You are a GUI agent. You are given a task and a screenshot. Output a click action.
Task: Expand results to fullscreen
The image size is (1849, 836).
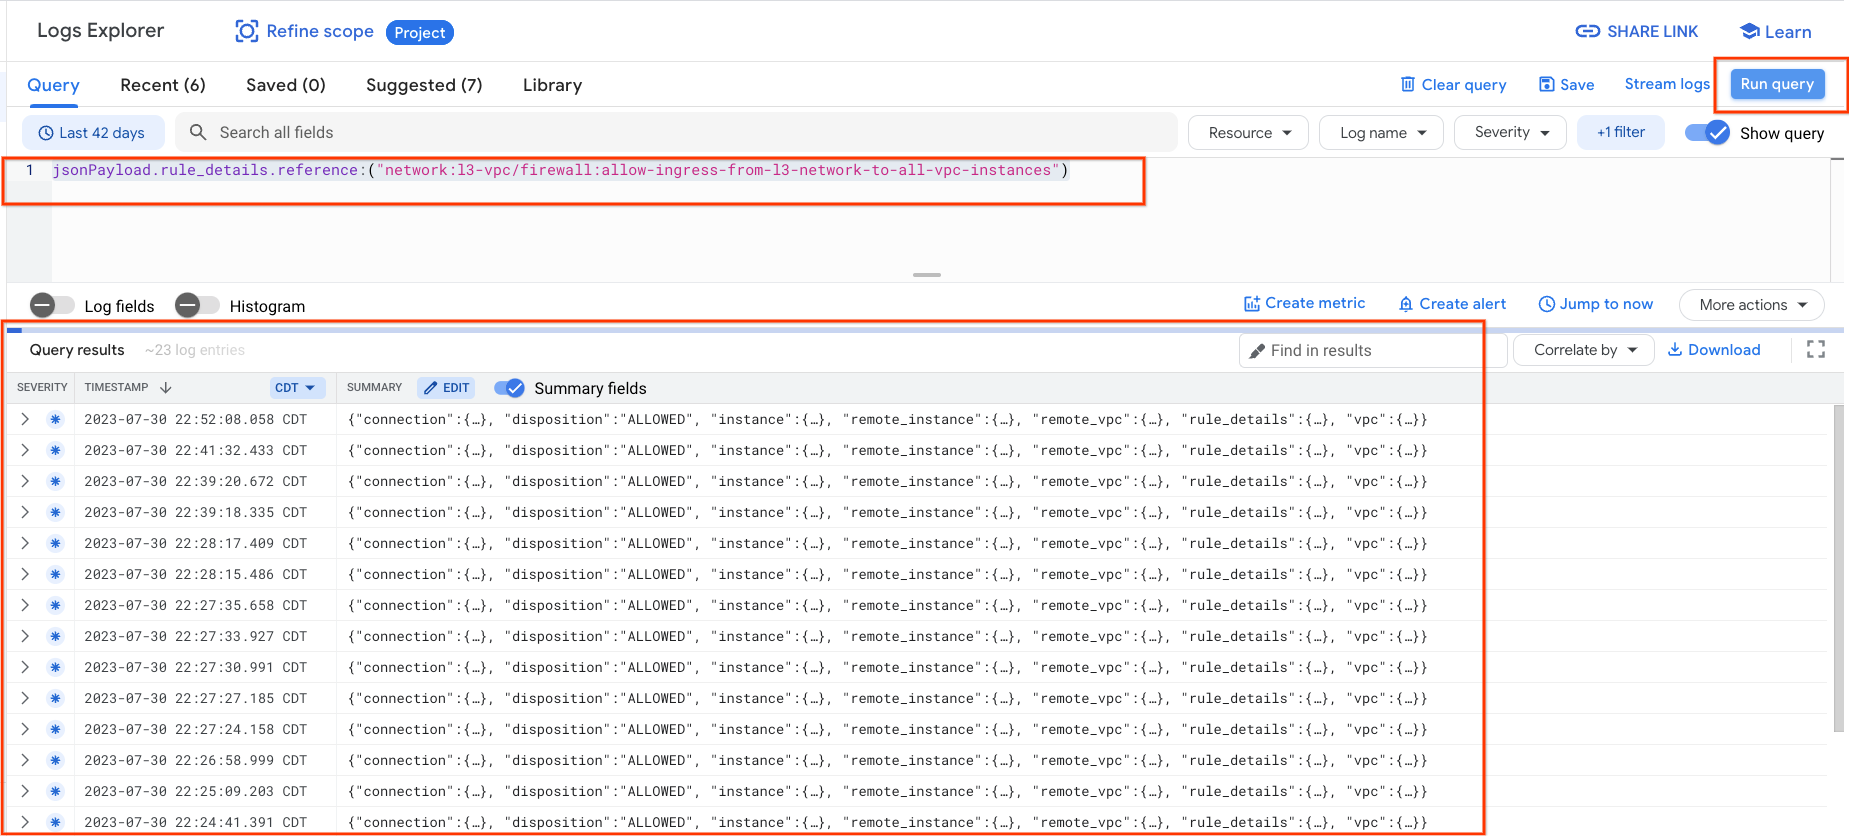pyautogui.click(x=1815, y=350)
